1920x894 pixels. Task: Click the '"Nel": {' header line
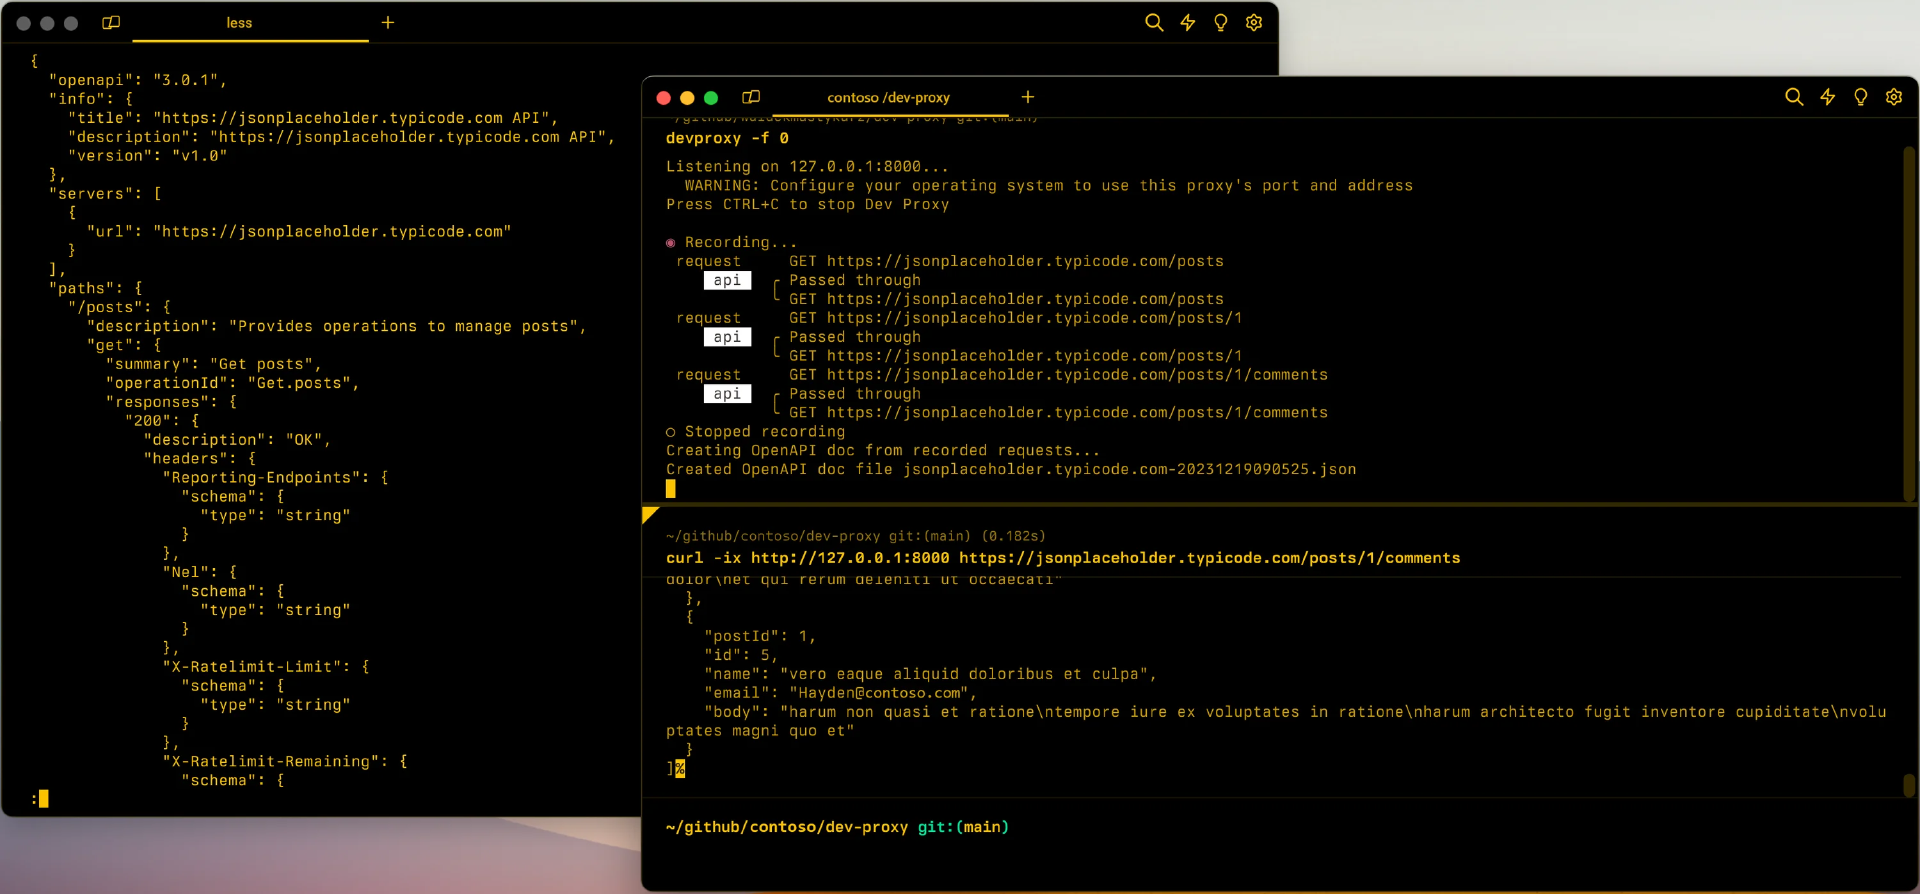pos(200,572)
